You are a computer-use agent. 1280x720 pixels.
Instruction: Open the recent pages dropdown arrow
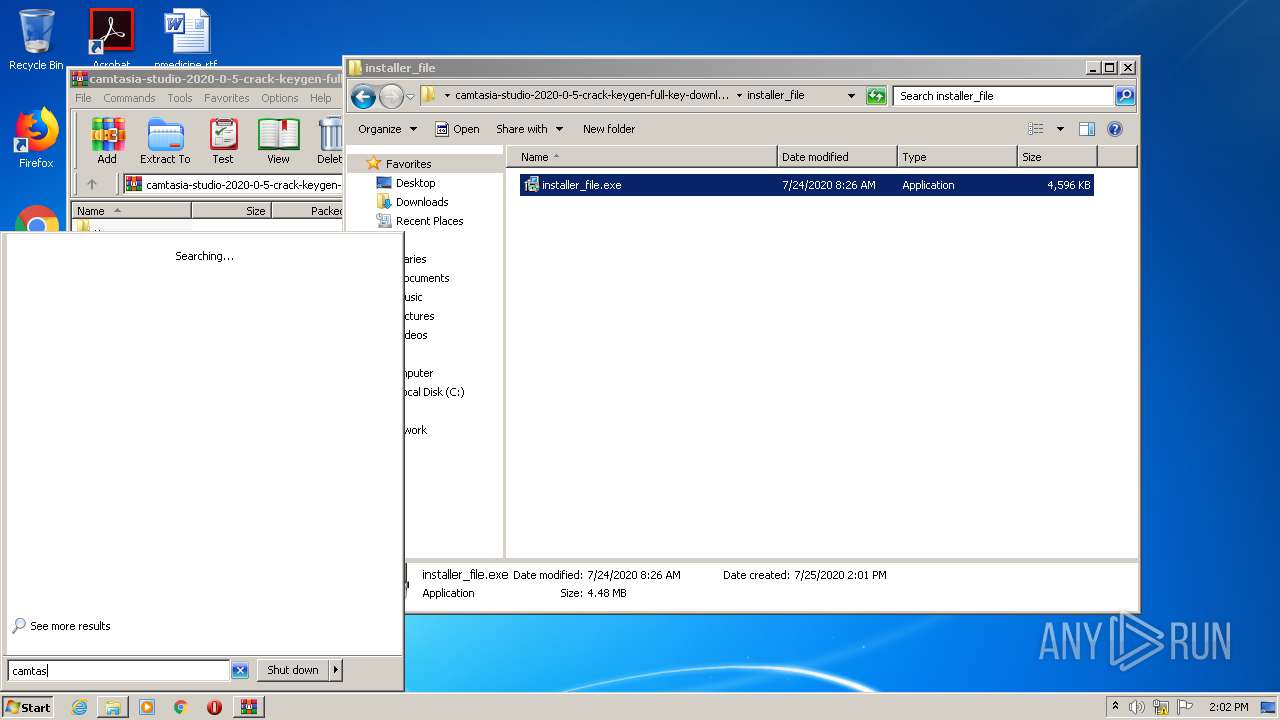tap(410, 96)
